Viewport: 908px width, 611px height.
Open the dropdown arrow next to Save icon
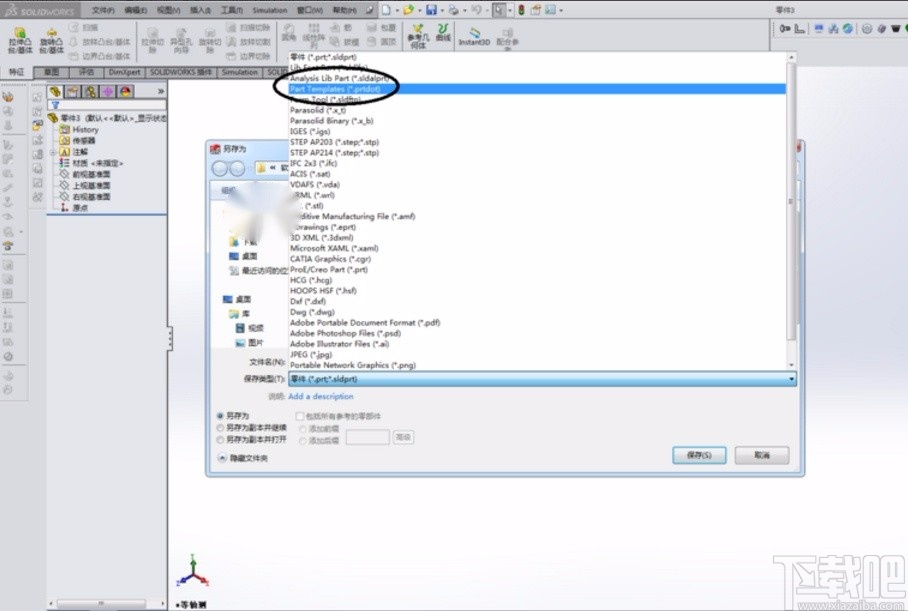[x=442, y=10]
